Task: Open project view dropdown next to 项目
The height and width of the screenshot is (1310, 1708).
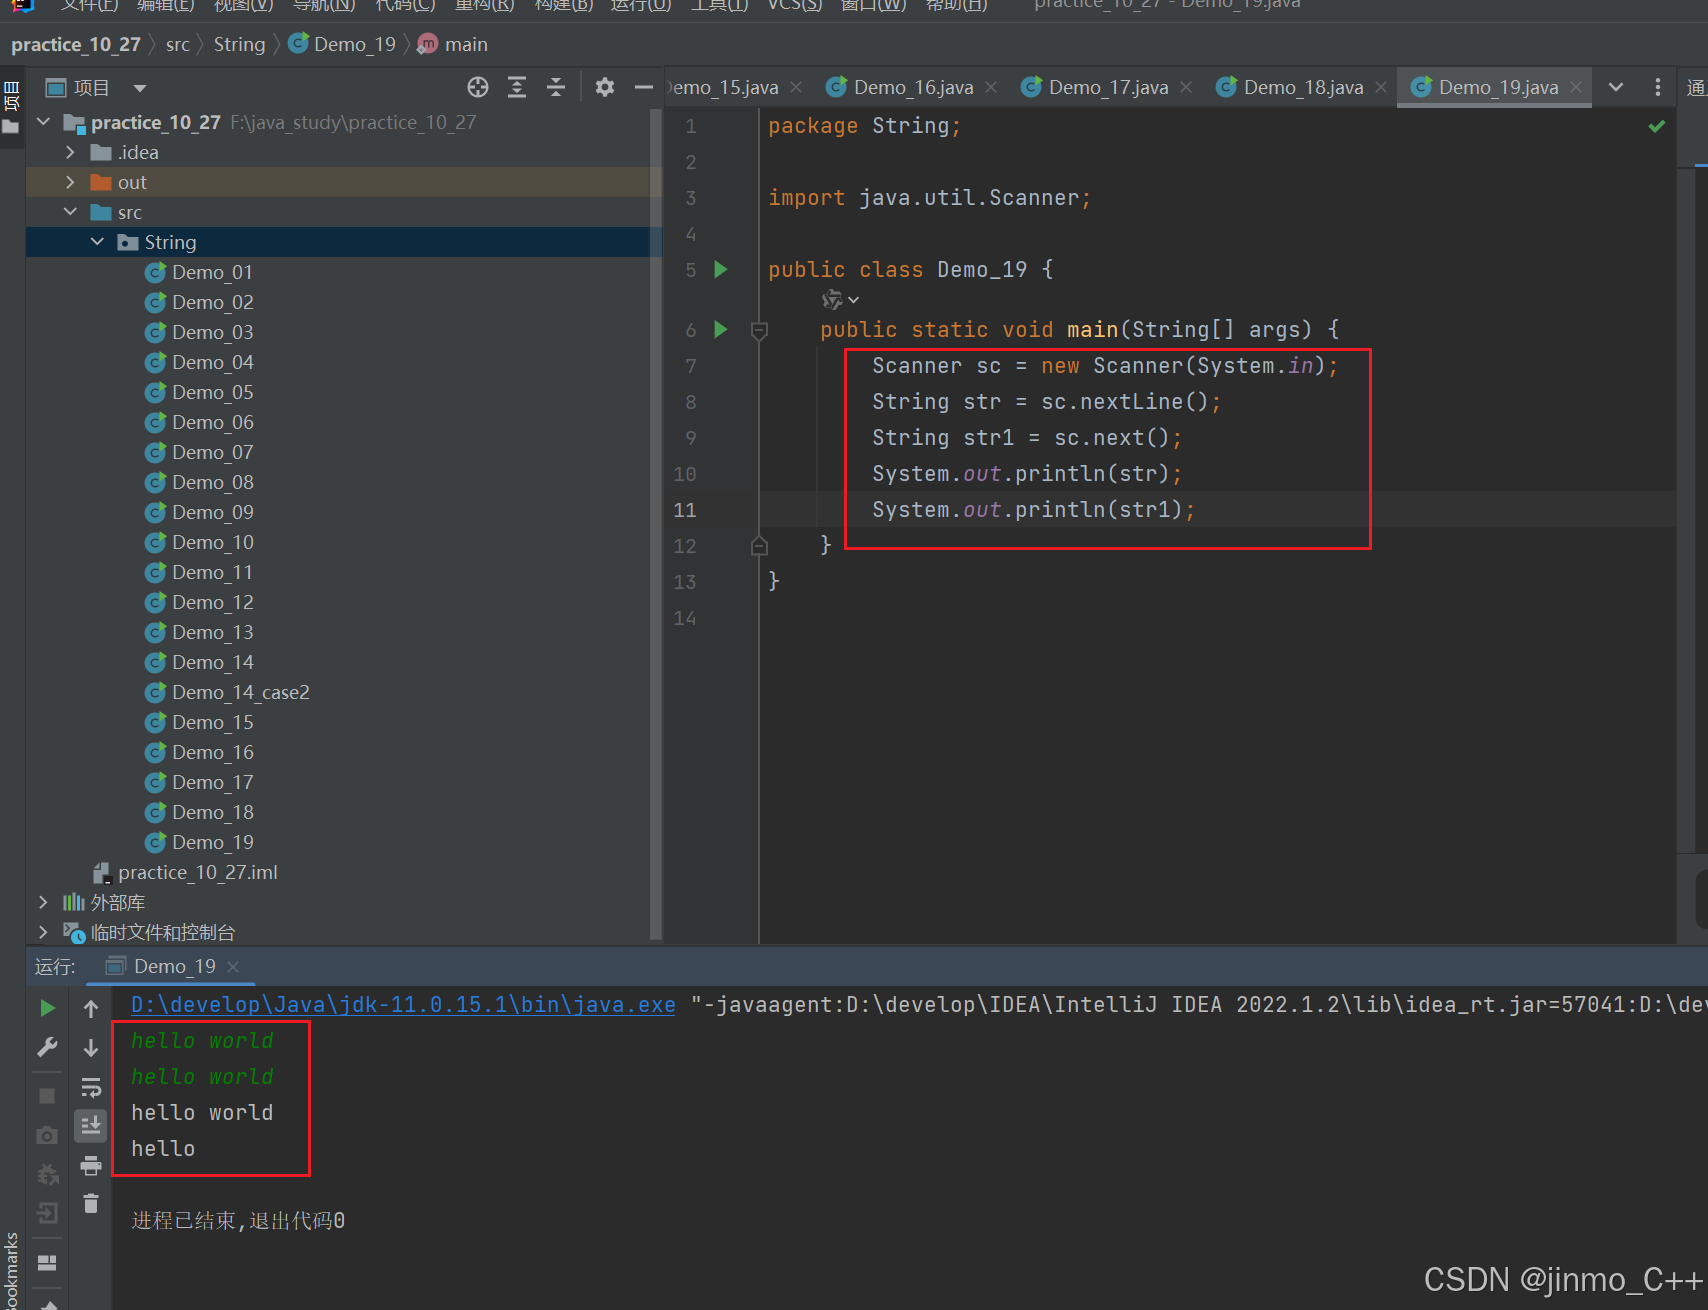Action: [x=140, y=88]
